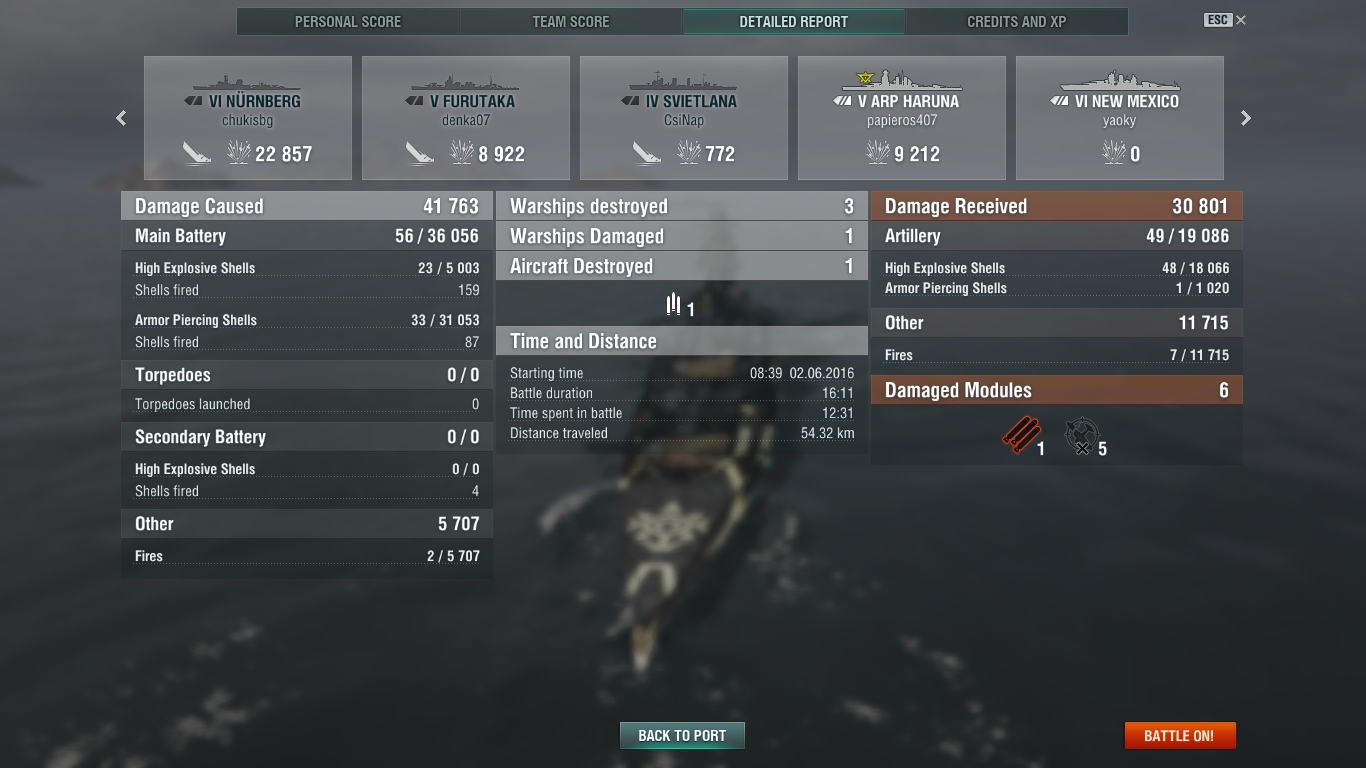The width and height of the screenshot is (1366, 768).
Task: Click the damaged torpedo tubes module icon
Action: (1021, 436)
